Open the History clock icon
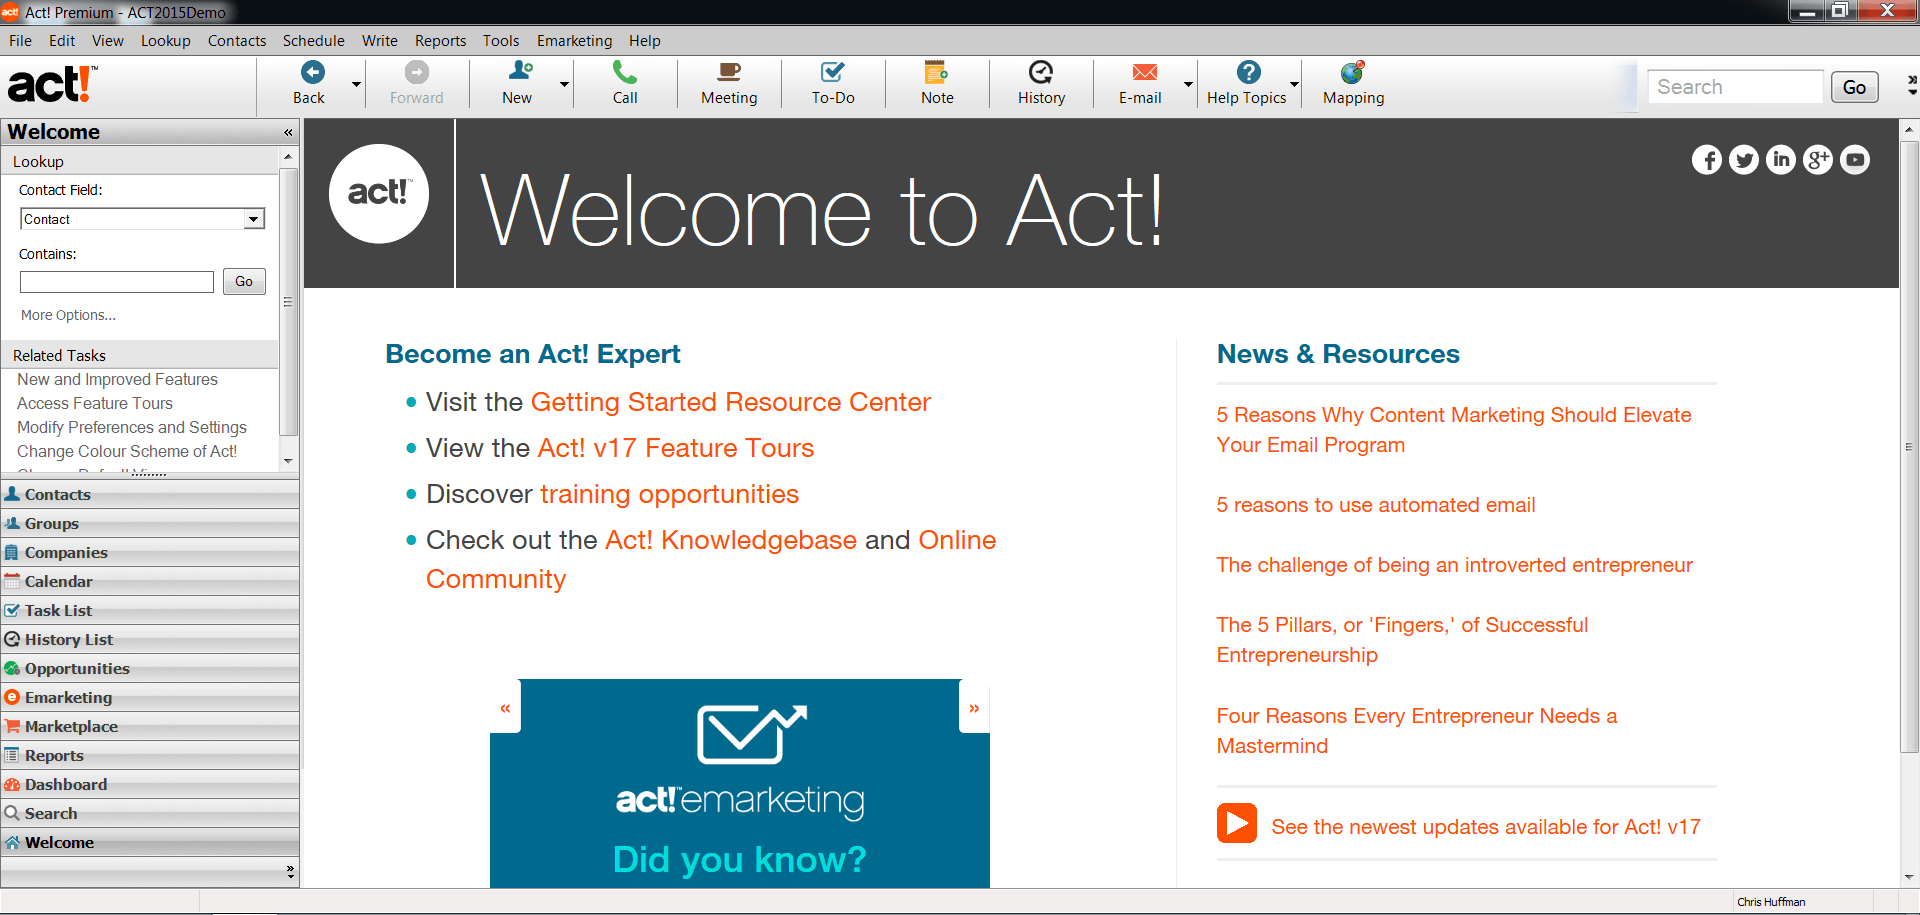Viewport: 1920px width, 915px height. (x=1041, y=72)
